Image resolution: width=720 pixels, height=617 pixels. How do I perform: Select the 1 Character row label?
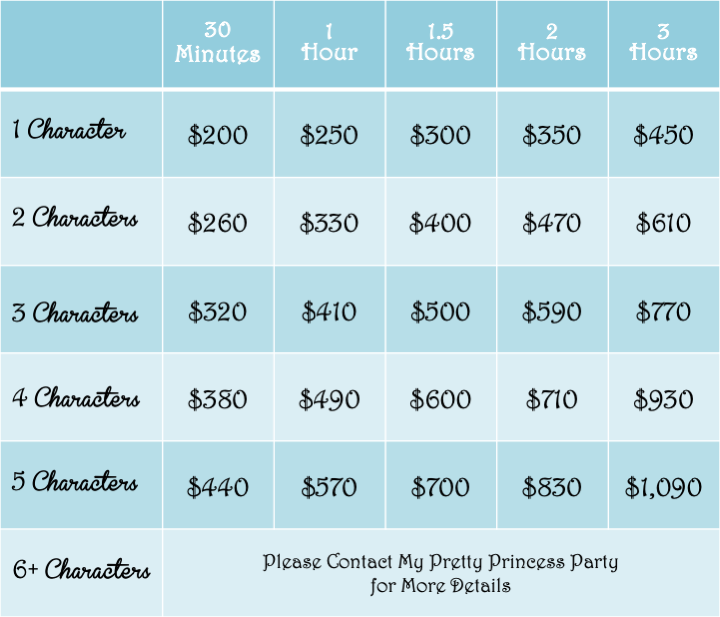tap(69, 129)
